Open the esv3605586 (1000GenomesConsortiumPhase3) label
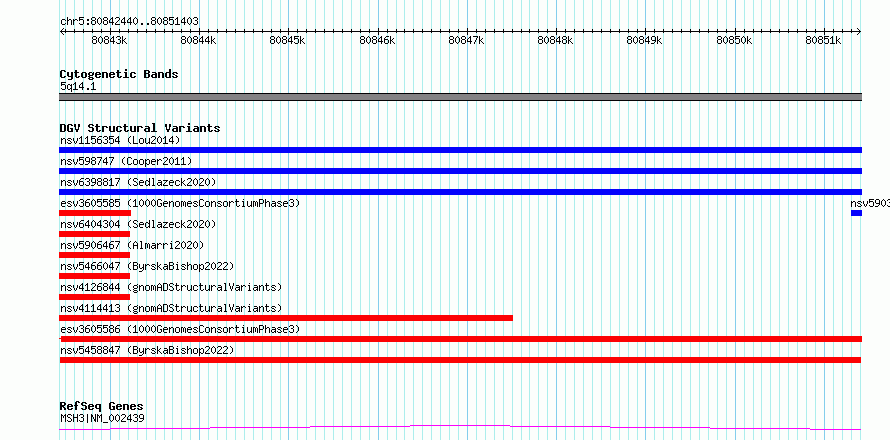The image size is (890, 440). tap(180, 329)
